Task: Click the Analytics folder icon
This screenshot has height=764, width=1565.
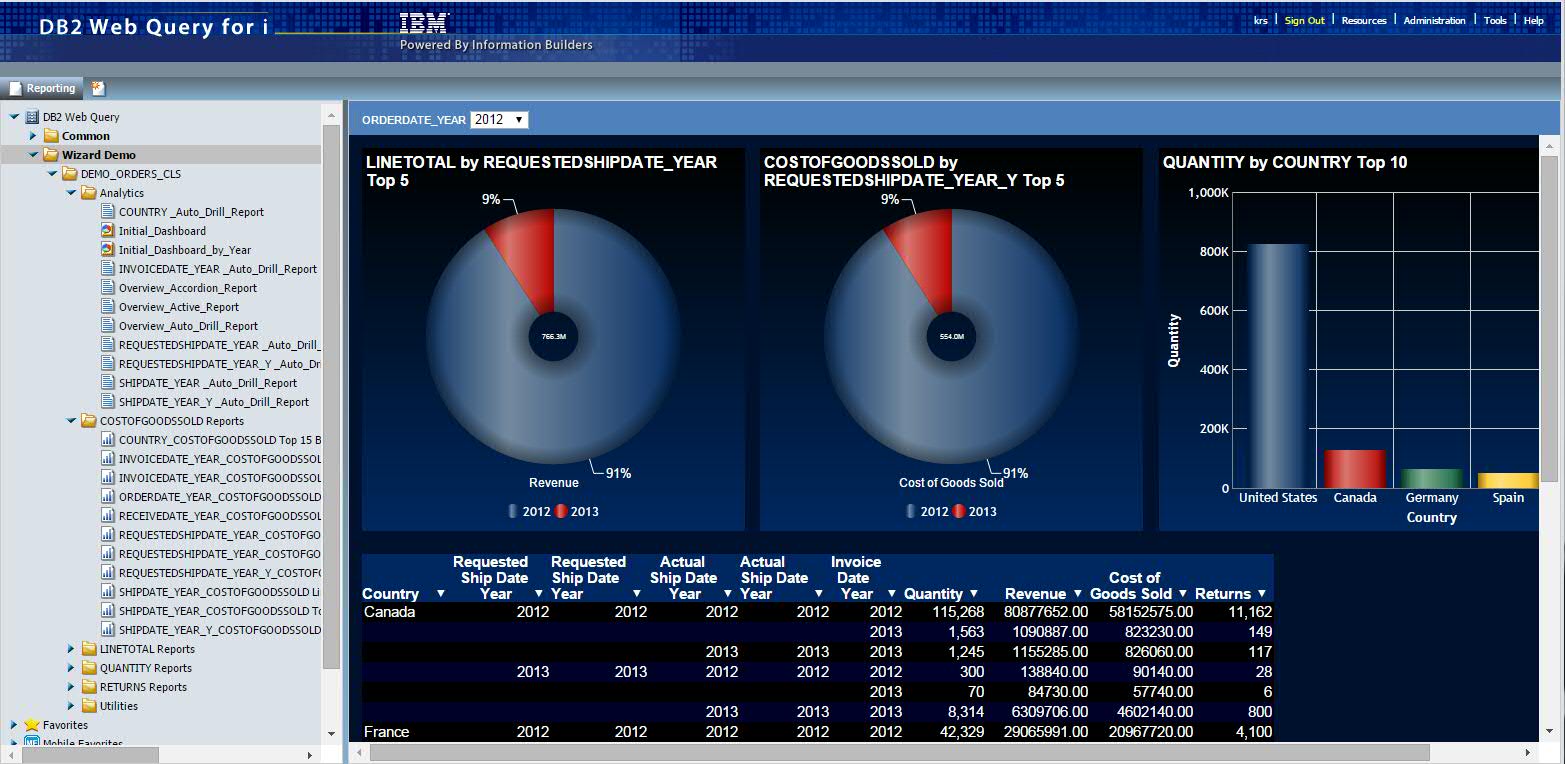Action: (89, 193)
